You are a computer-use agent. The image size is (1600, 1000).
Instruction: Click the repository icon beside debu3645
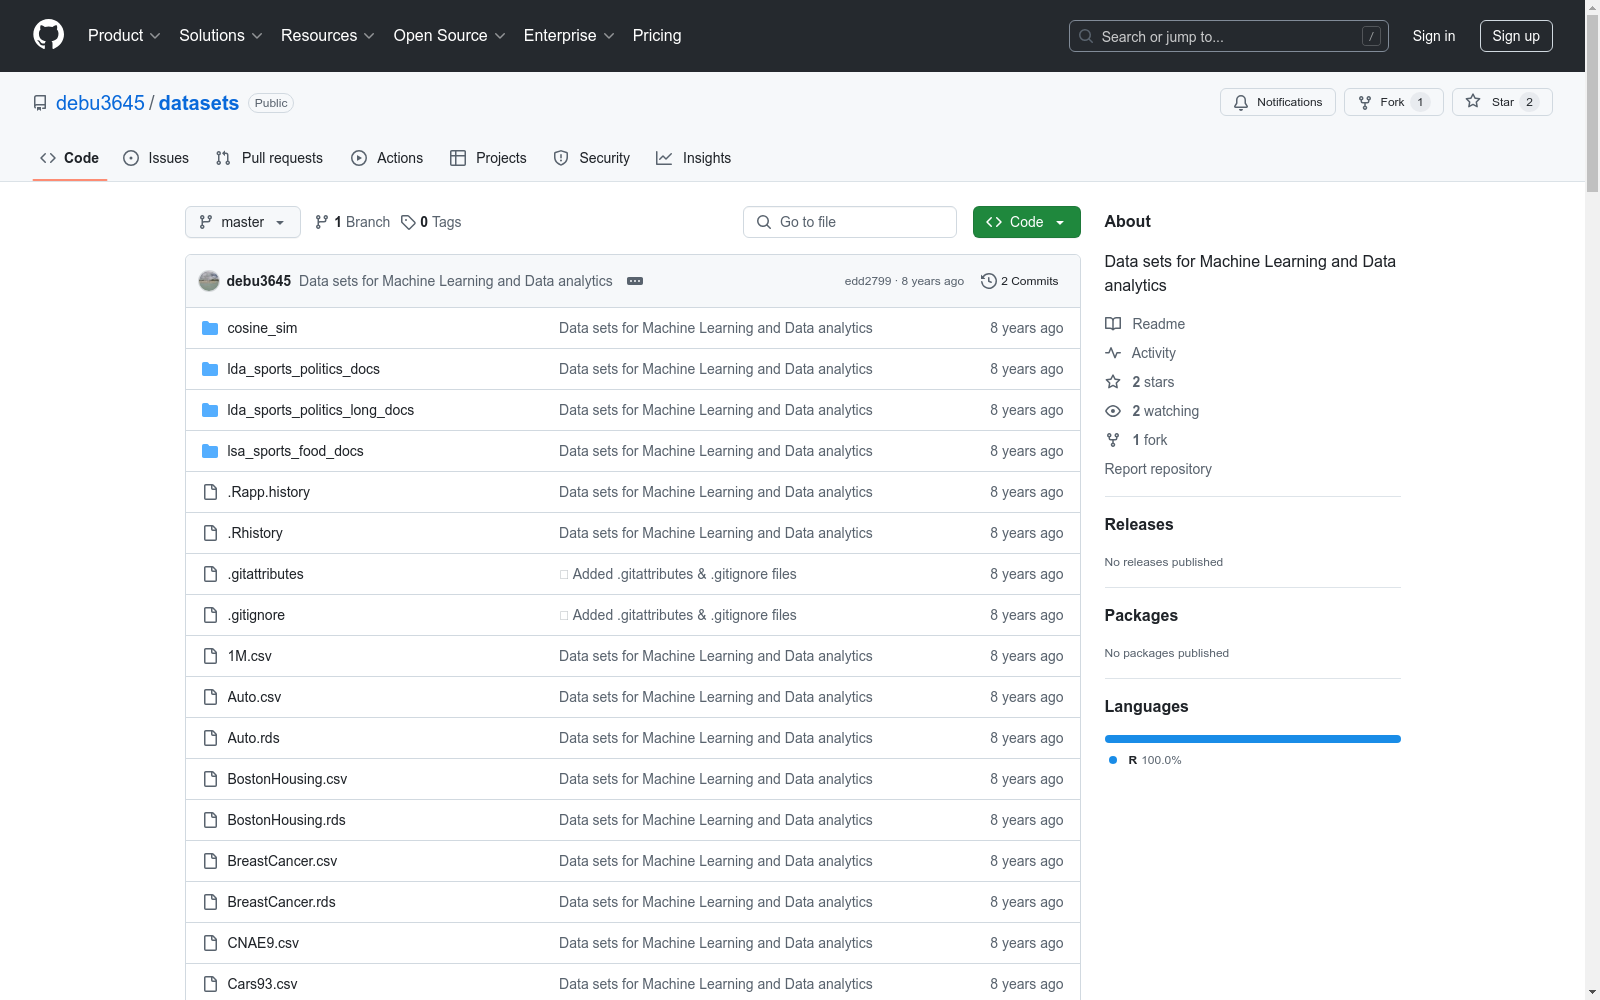click(40, 103)
